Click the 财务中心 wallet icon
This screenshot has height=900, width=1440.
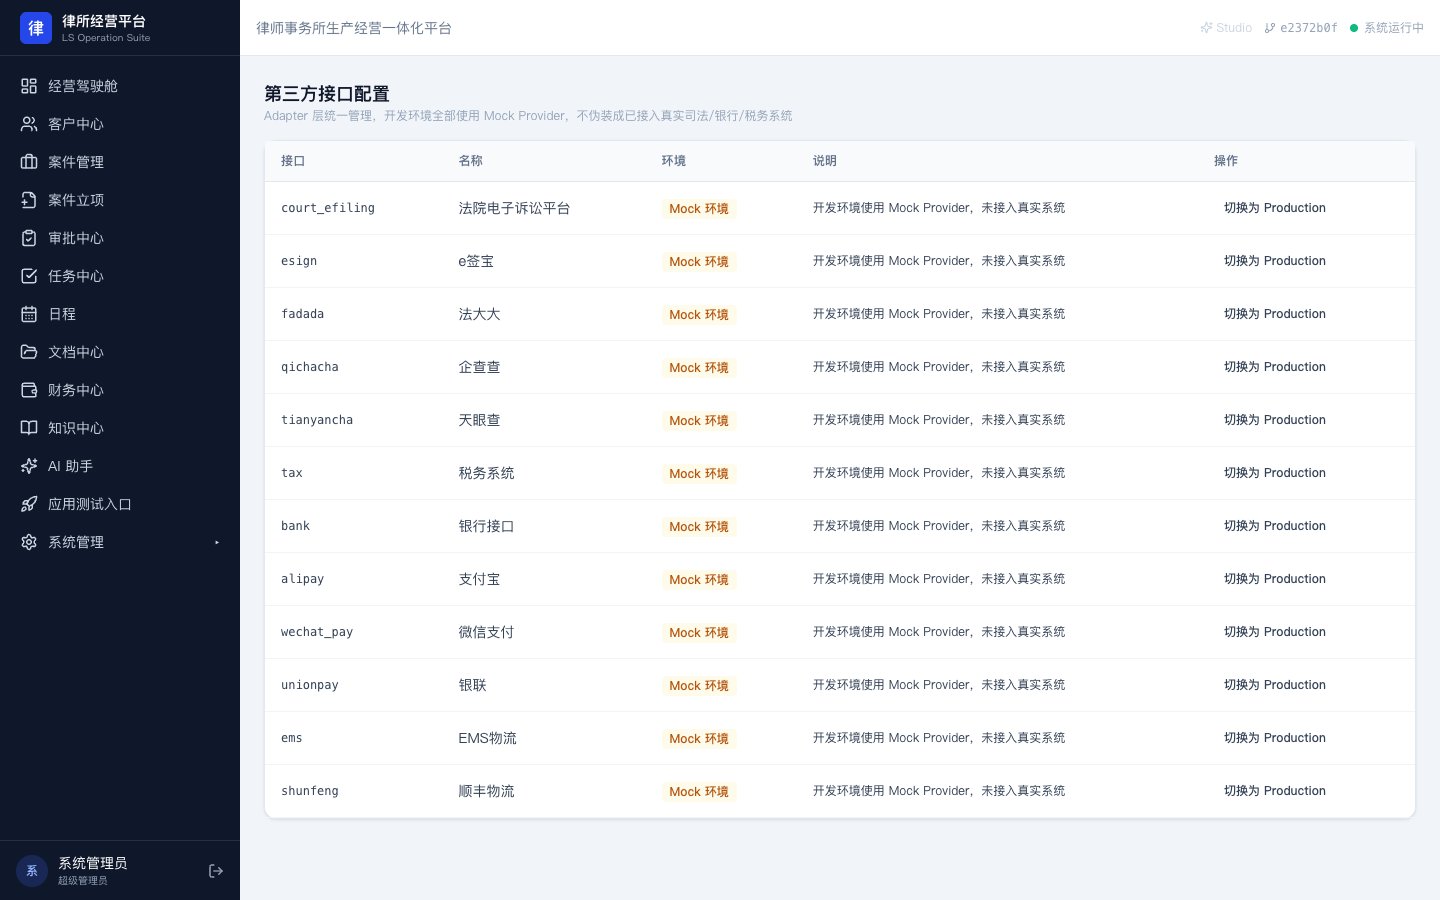29,390
